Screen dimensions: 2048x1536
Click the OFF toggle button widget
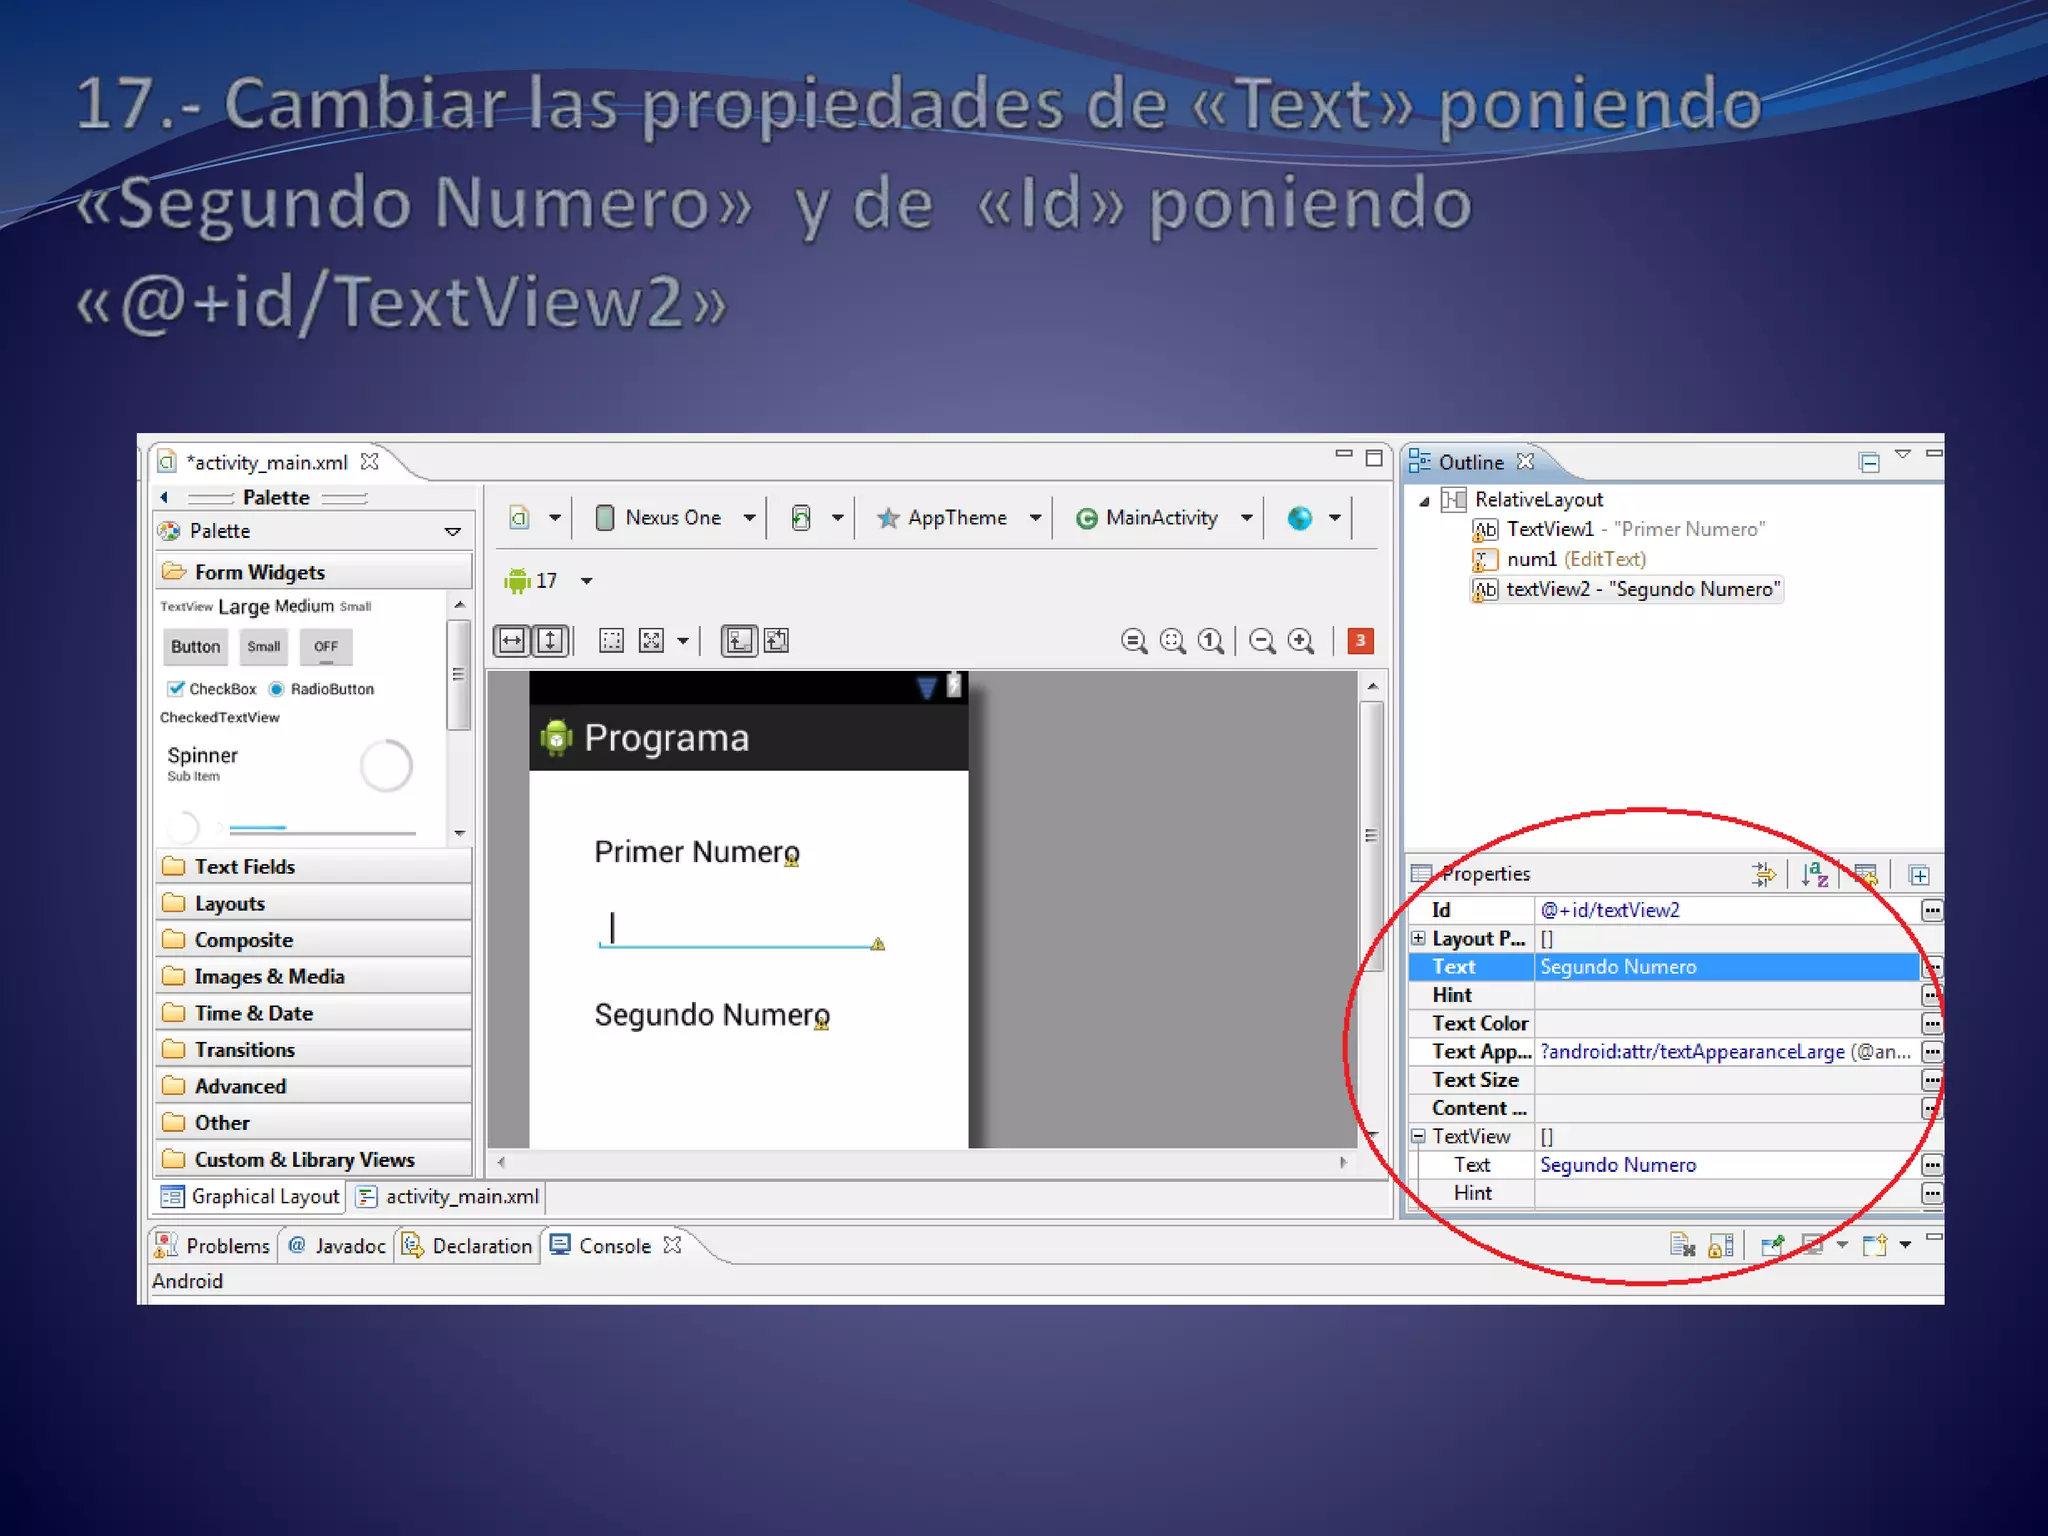tap(326, 647)
